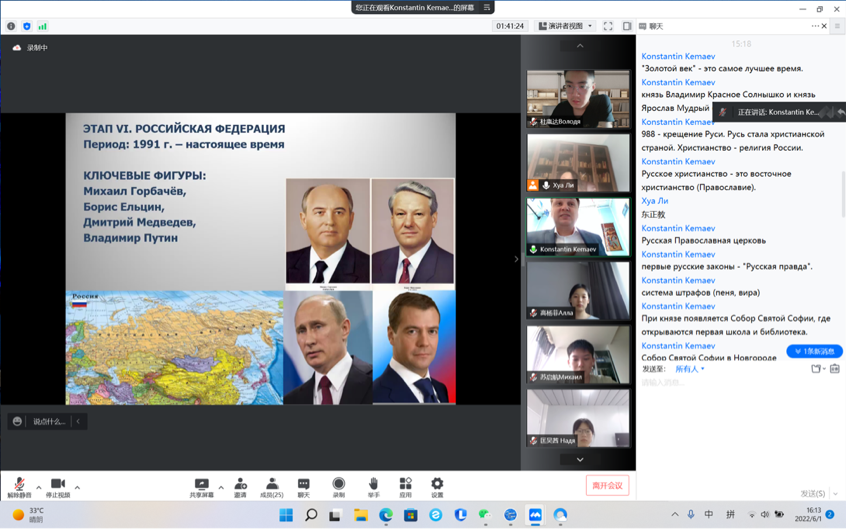Open the Windows Start menu
Image resolution: width=846 pixels, height=529 pixels.
(x=286, y=515)
